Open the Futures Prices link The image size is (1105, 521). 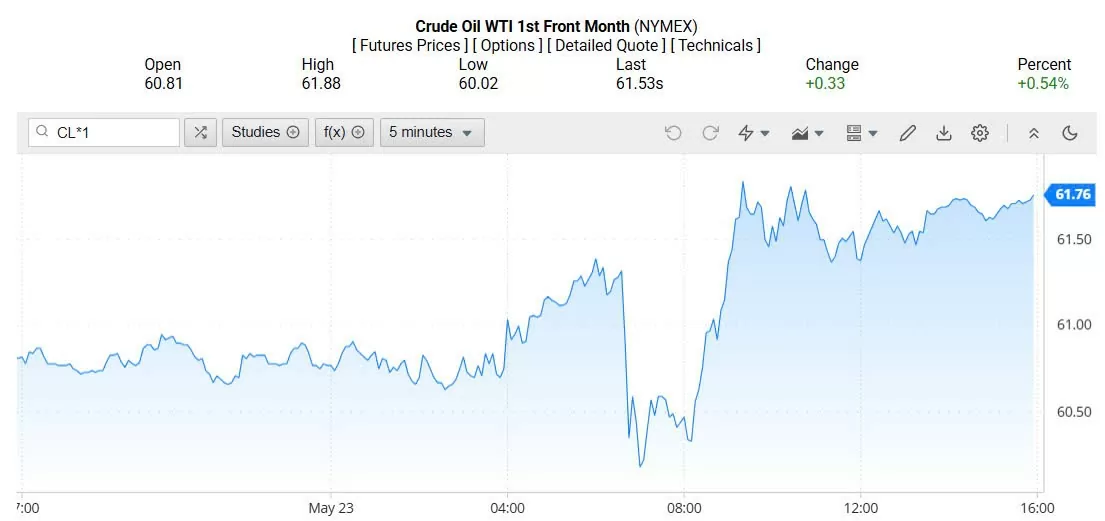pyautogui.click(x=410, y=46)
